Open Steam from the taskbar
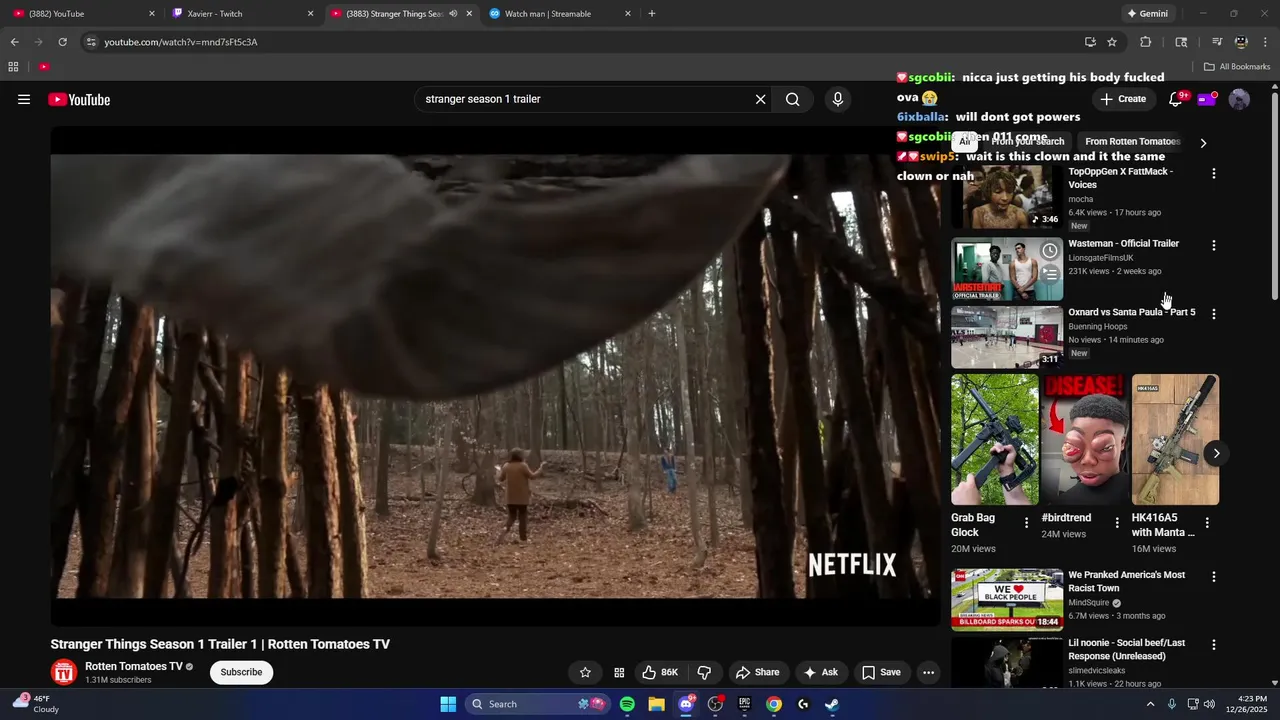Viewport: 1280px width, 720px height. [x=832, y=704]
